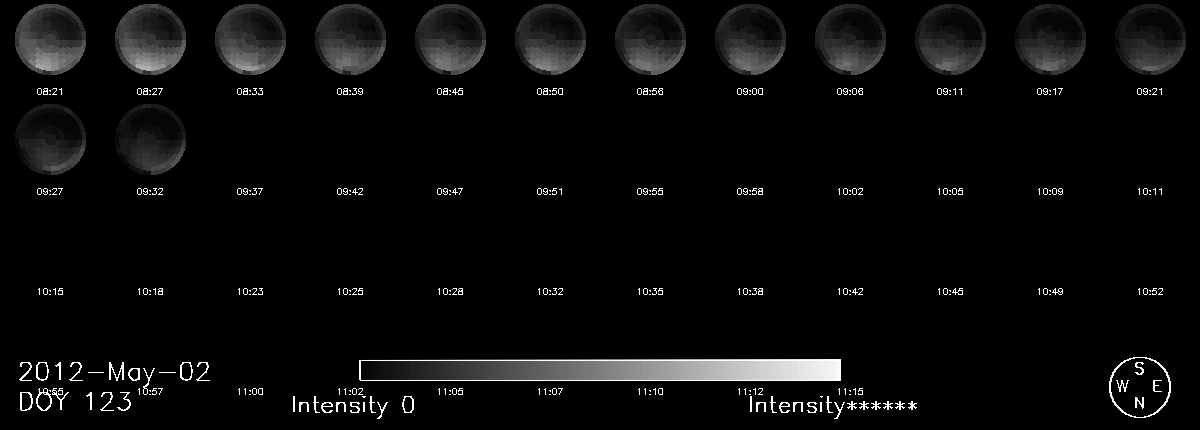Click the 09:55 time label
Viewport: 1200px width, 430px height.
coord(650,191)
